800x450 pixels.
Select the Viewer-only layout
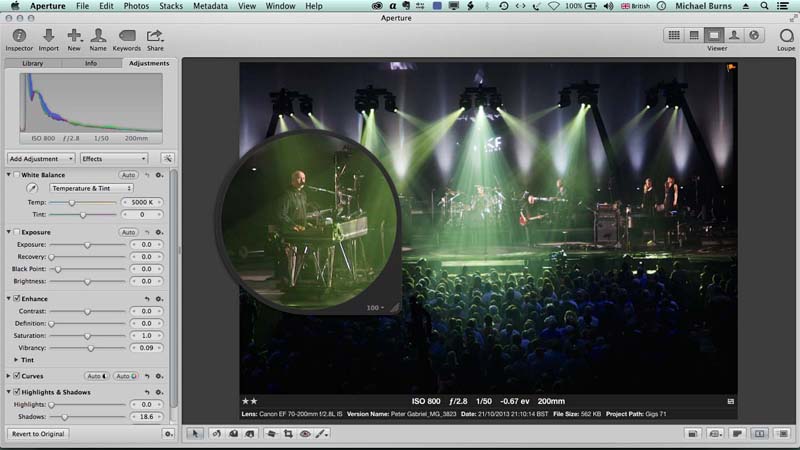714,35
